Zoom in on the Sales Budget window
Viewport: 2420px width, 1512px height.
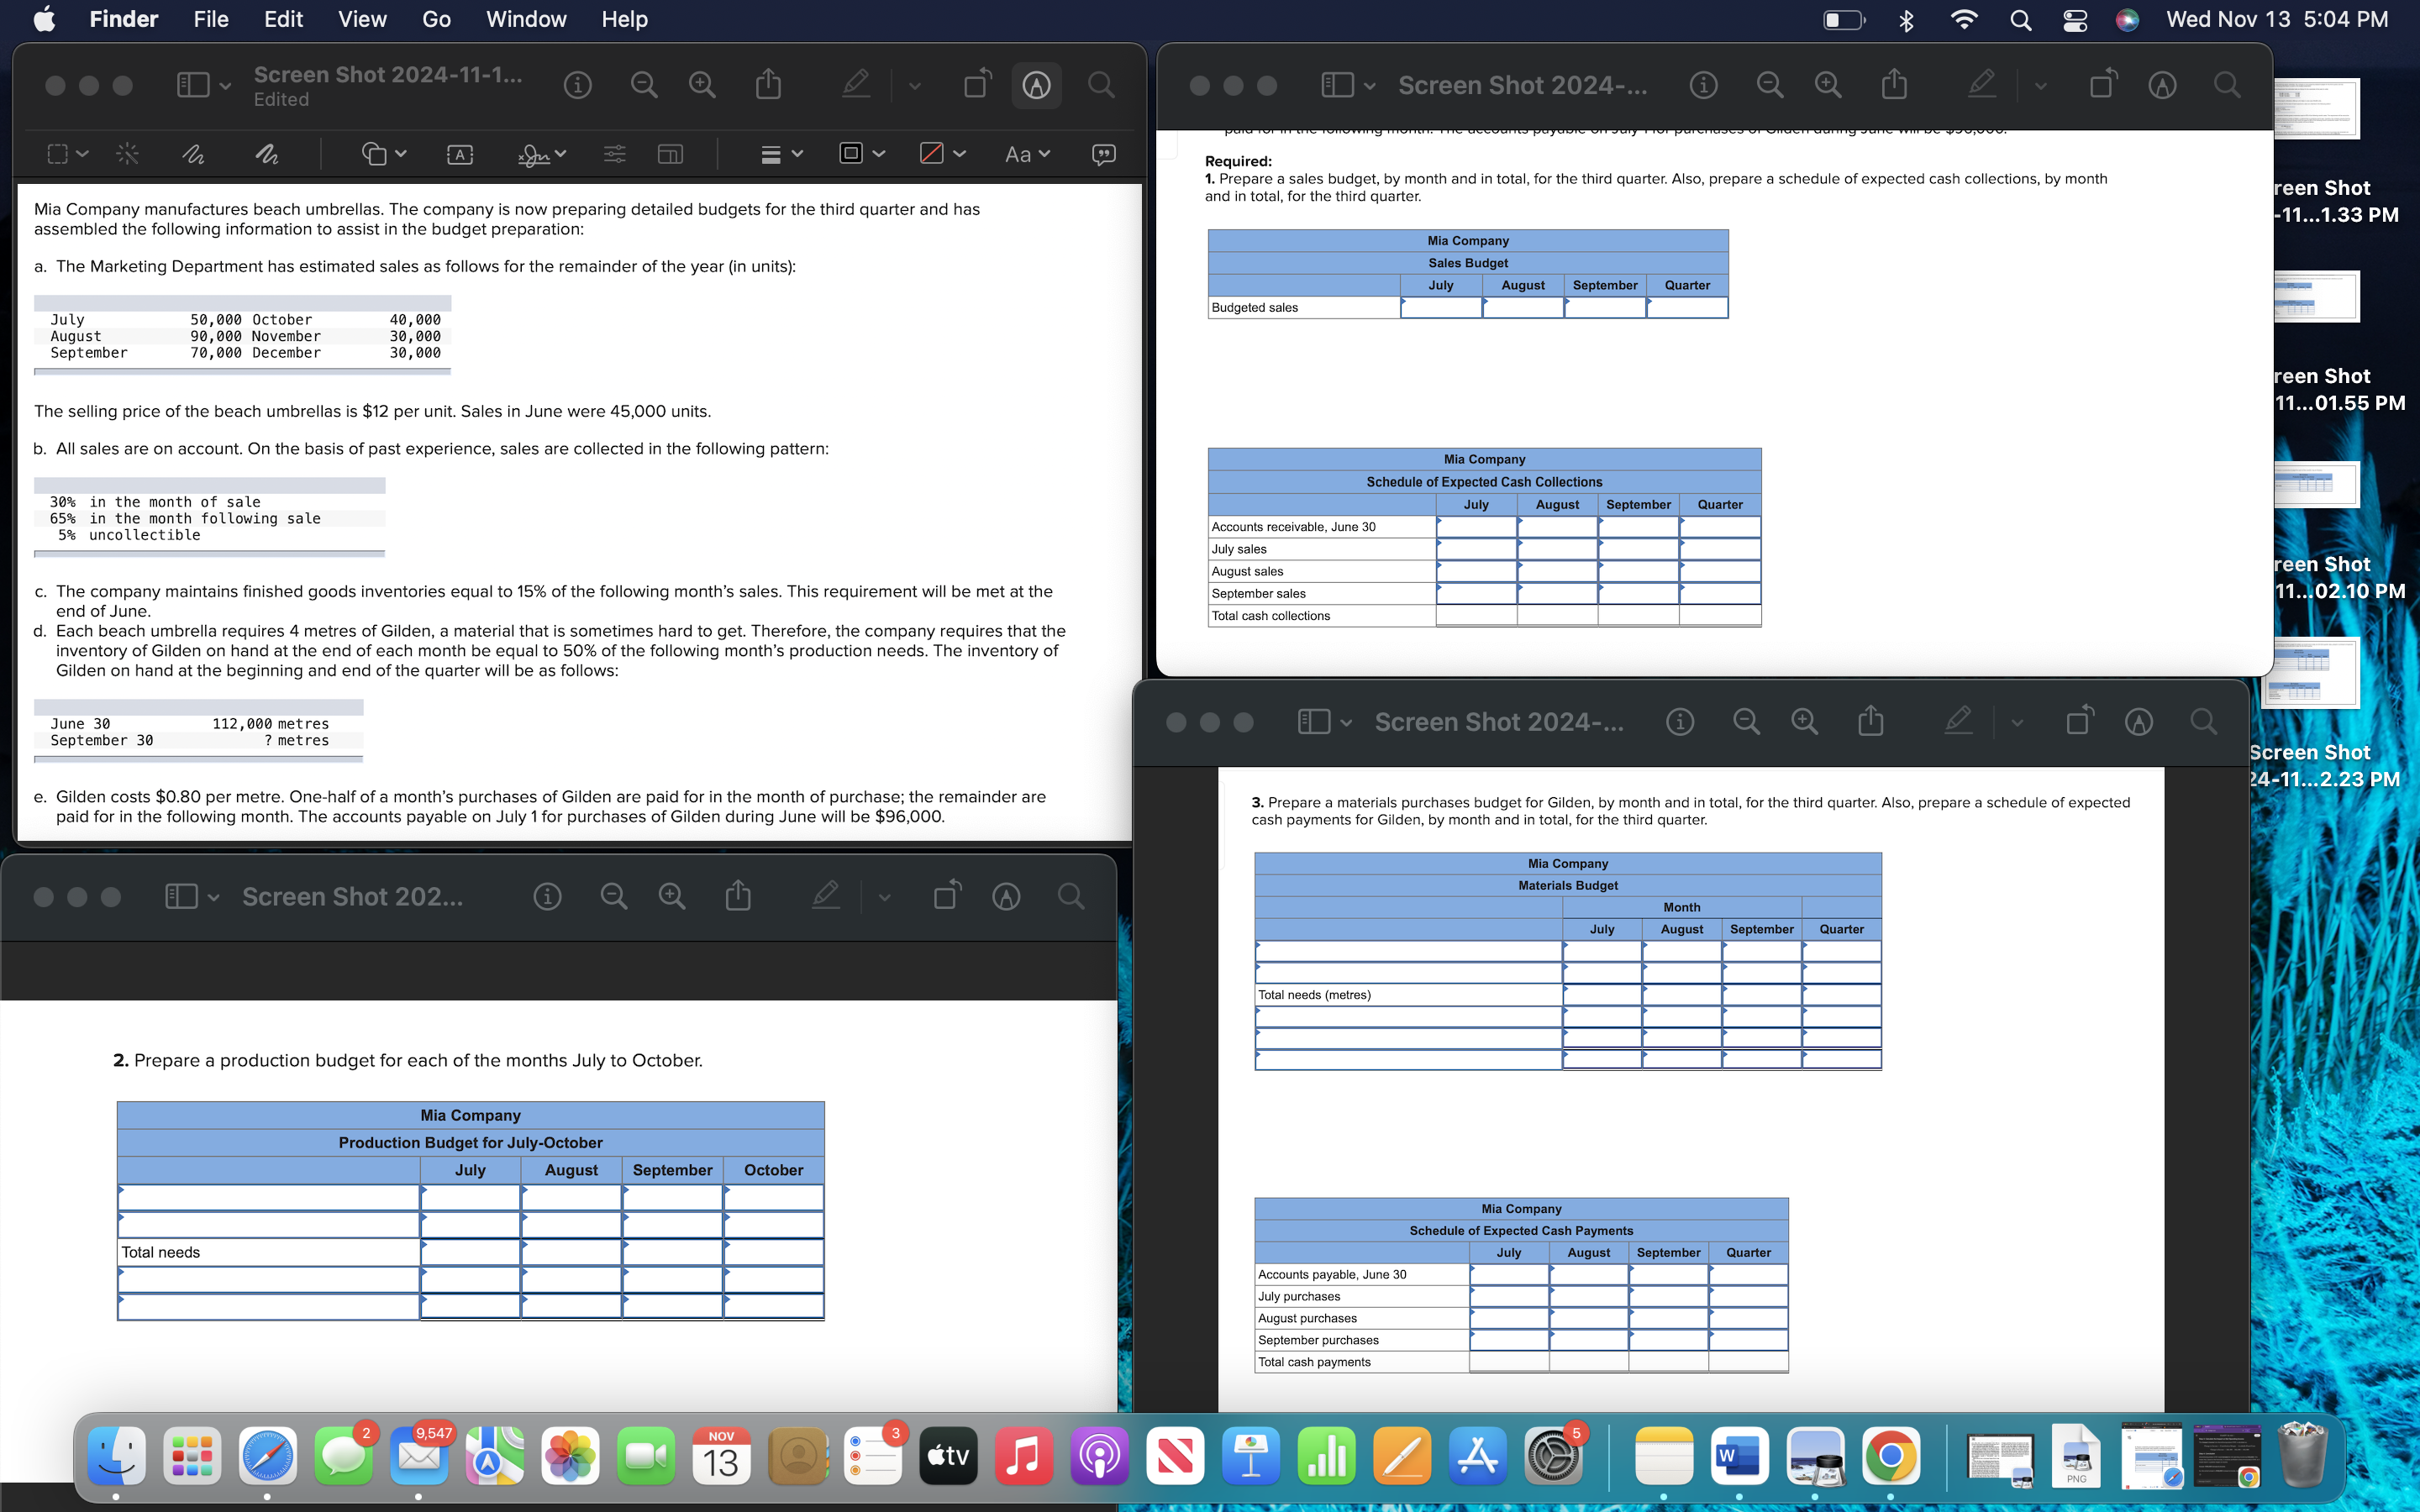[1828, 85]
